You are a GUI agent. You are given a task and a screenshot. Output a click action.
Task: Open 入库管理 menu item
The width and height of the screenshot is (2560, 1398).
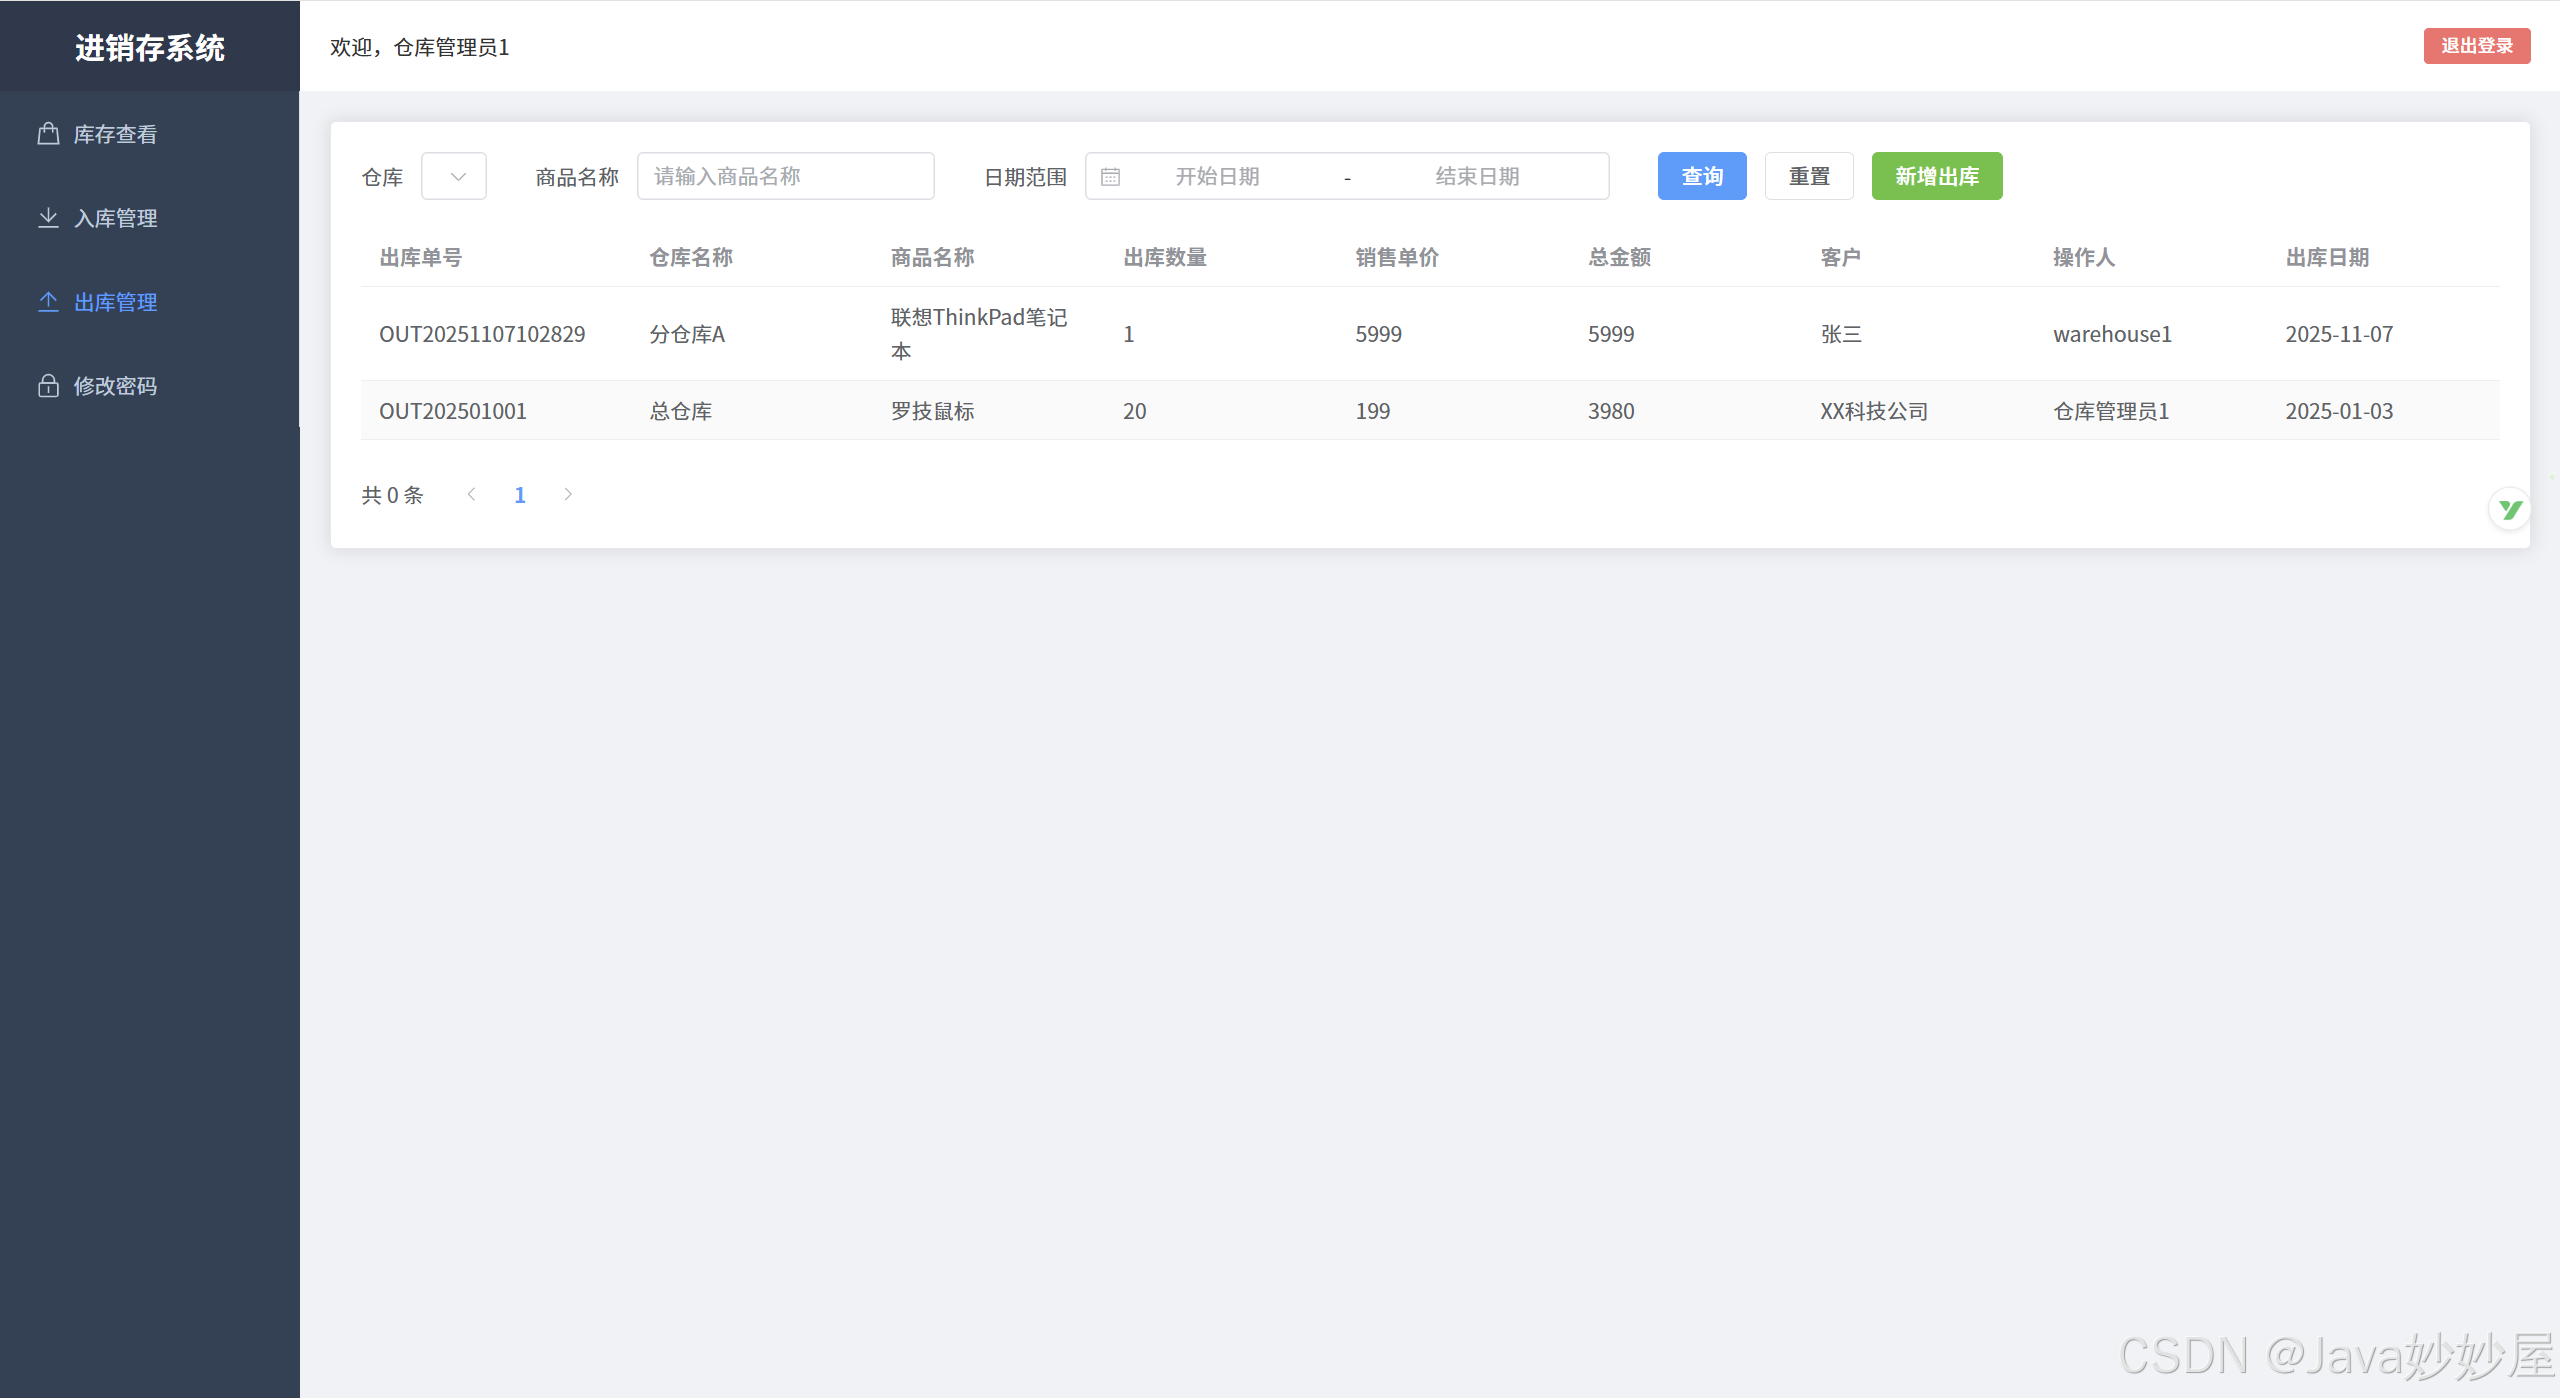150,218
